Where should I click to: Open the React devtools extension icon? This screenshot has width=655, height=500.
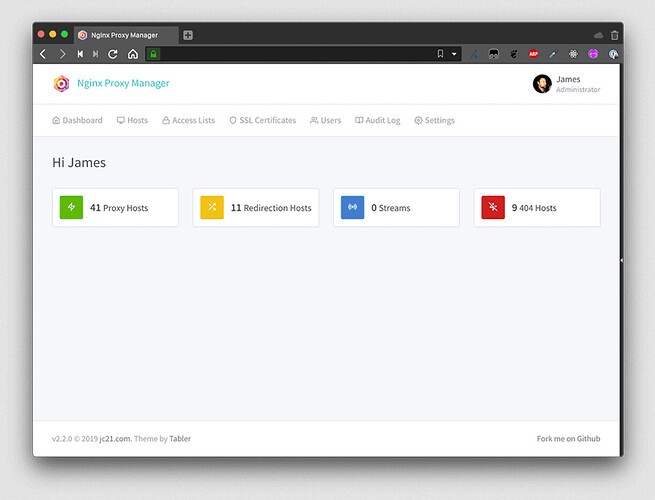[x=574, y=54]
